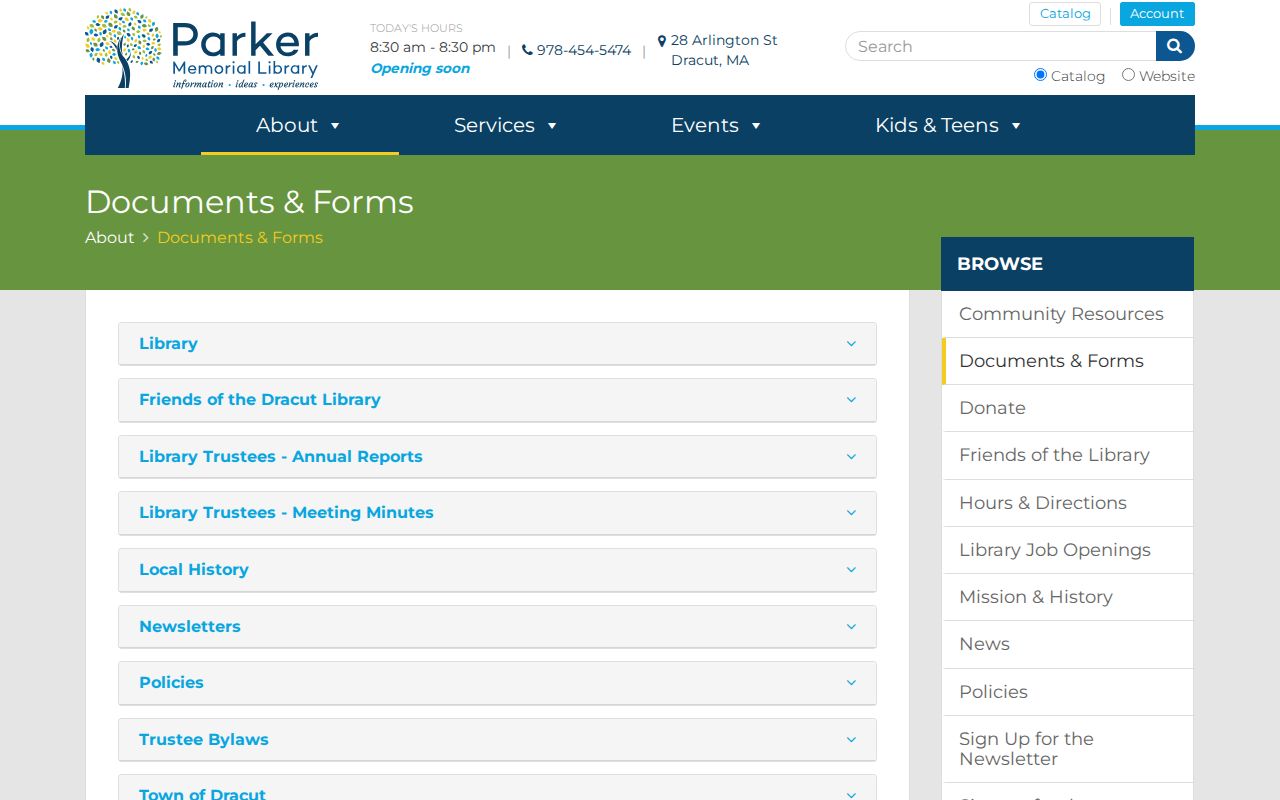This screenshot has width=1280, height=800.
Task: Click the chevron on Library section
Action: pos(851,343)
